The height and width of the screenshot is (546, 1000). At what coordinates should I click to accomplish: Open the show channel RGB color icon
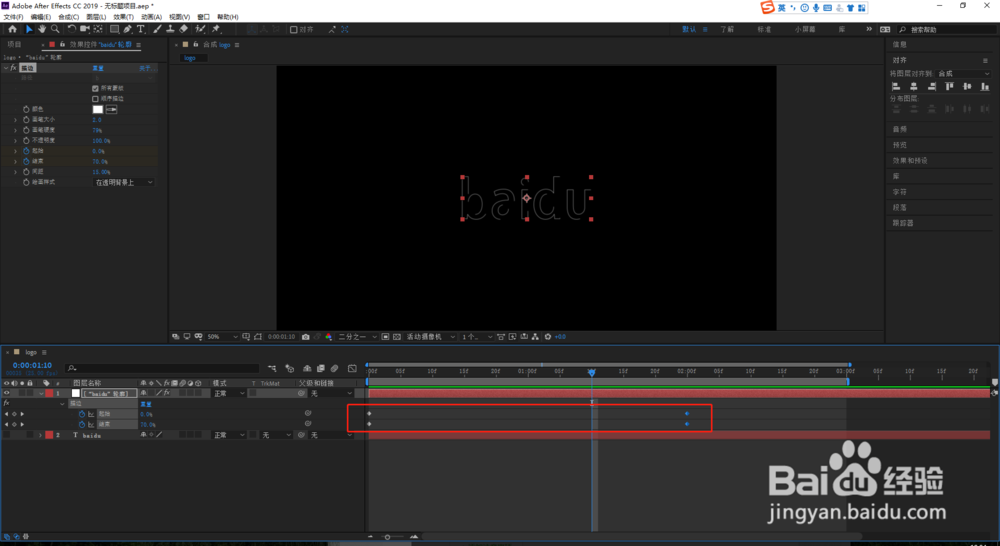pos(328,337)
